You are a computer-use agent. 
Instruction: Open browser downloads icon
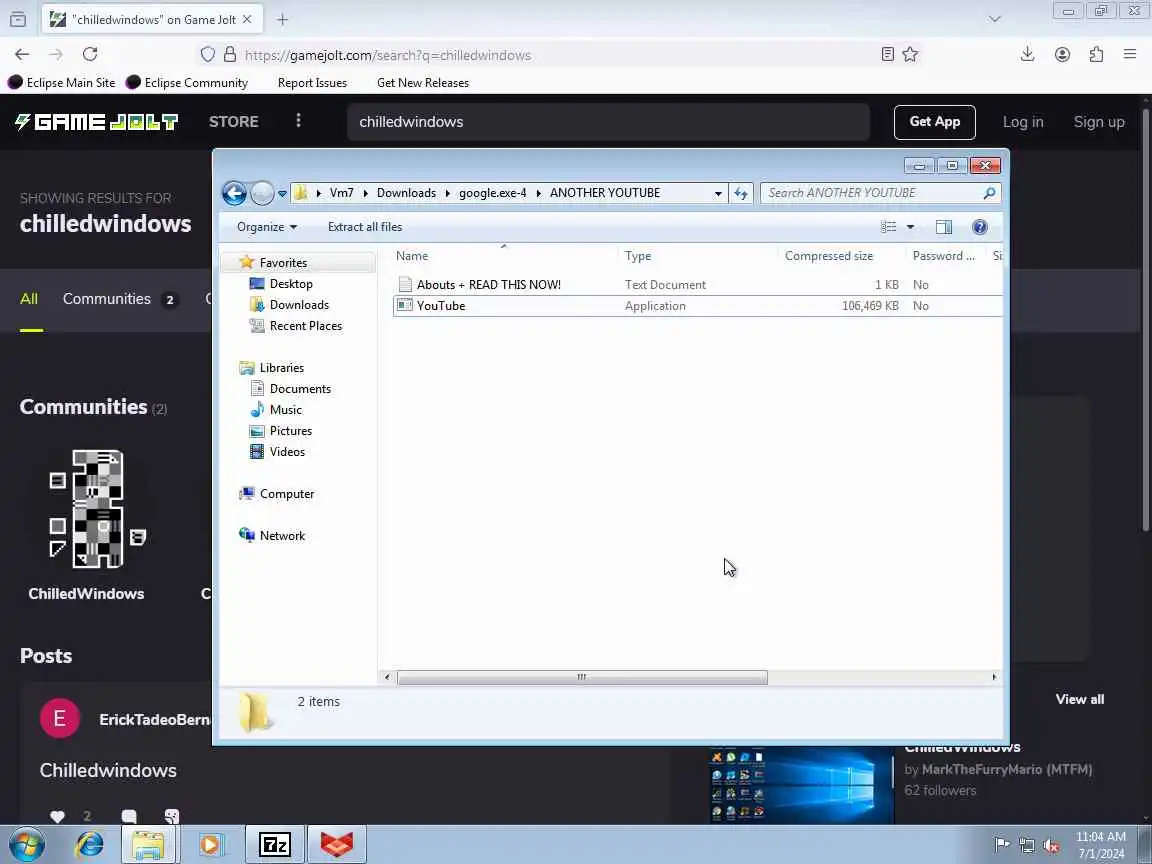pos(1028,54)
